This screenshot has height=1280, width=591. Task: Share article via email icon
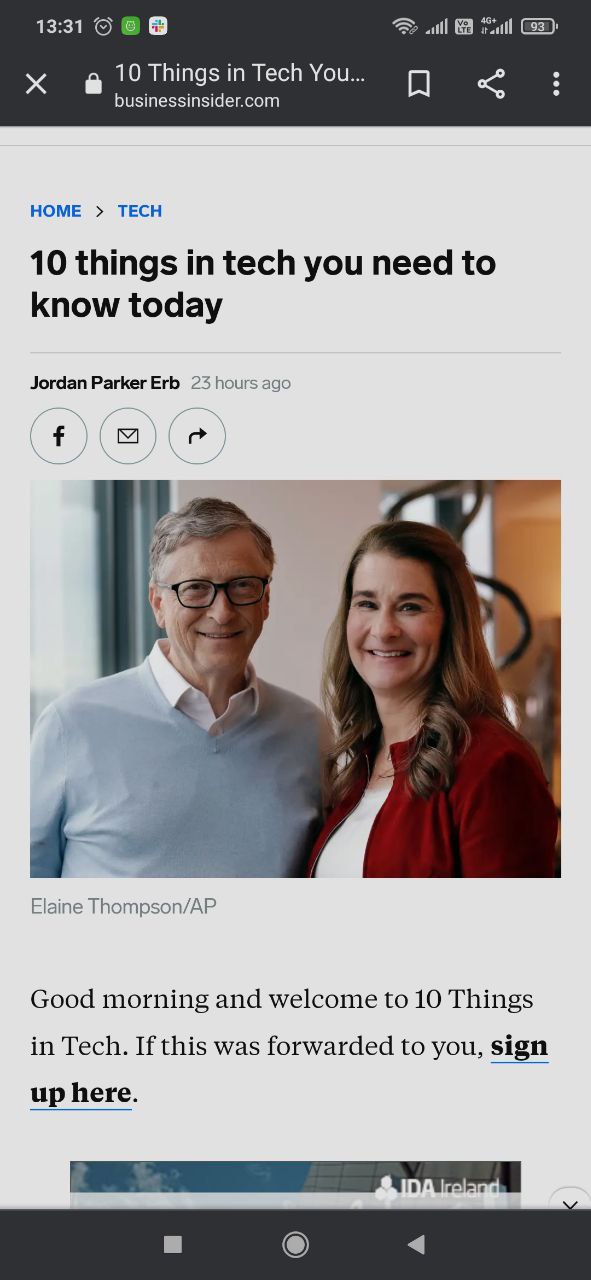128,436
